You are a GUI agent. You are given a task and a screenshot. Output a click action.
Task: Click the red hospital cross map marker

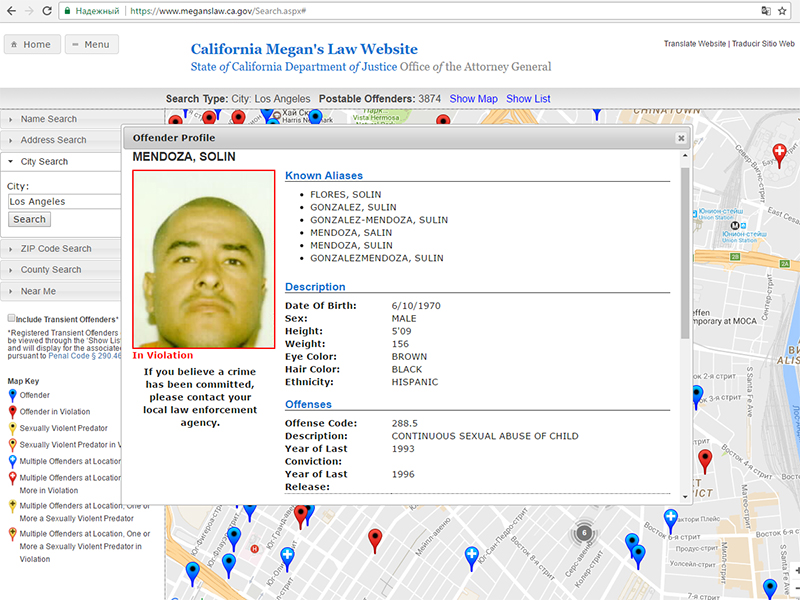780,151
